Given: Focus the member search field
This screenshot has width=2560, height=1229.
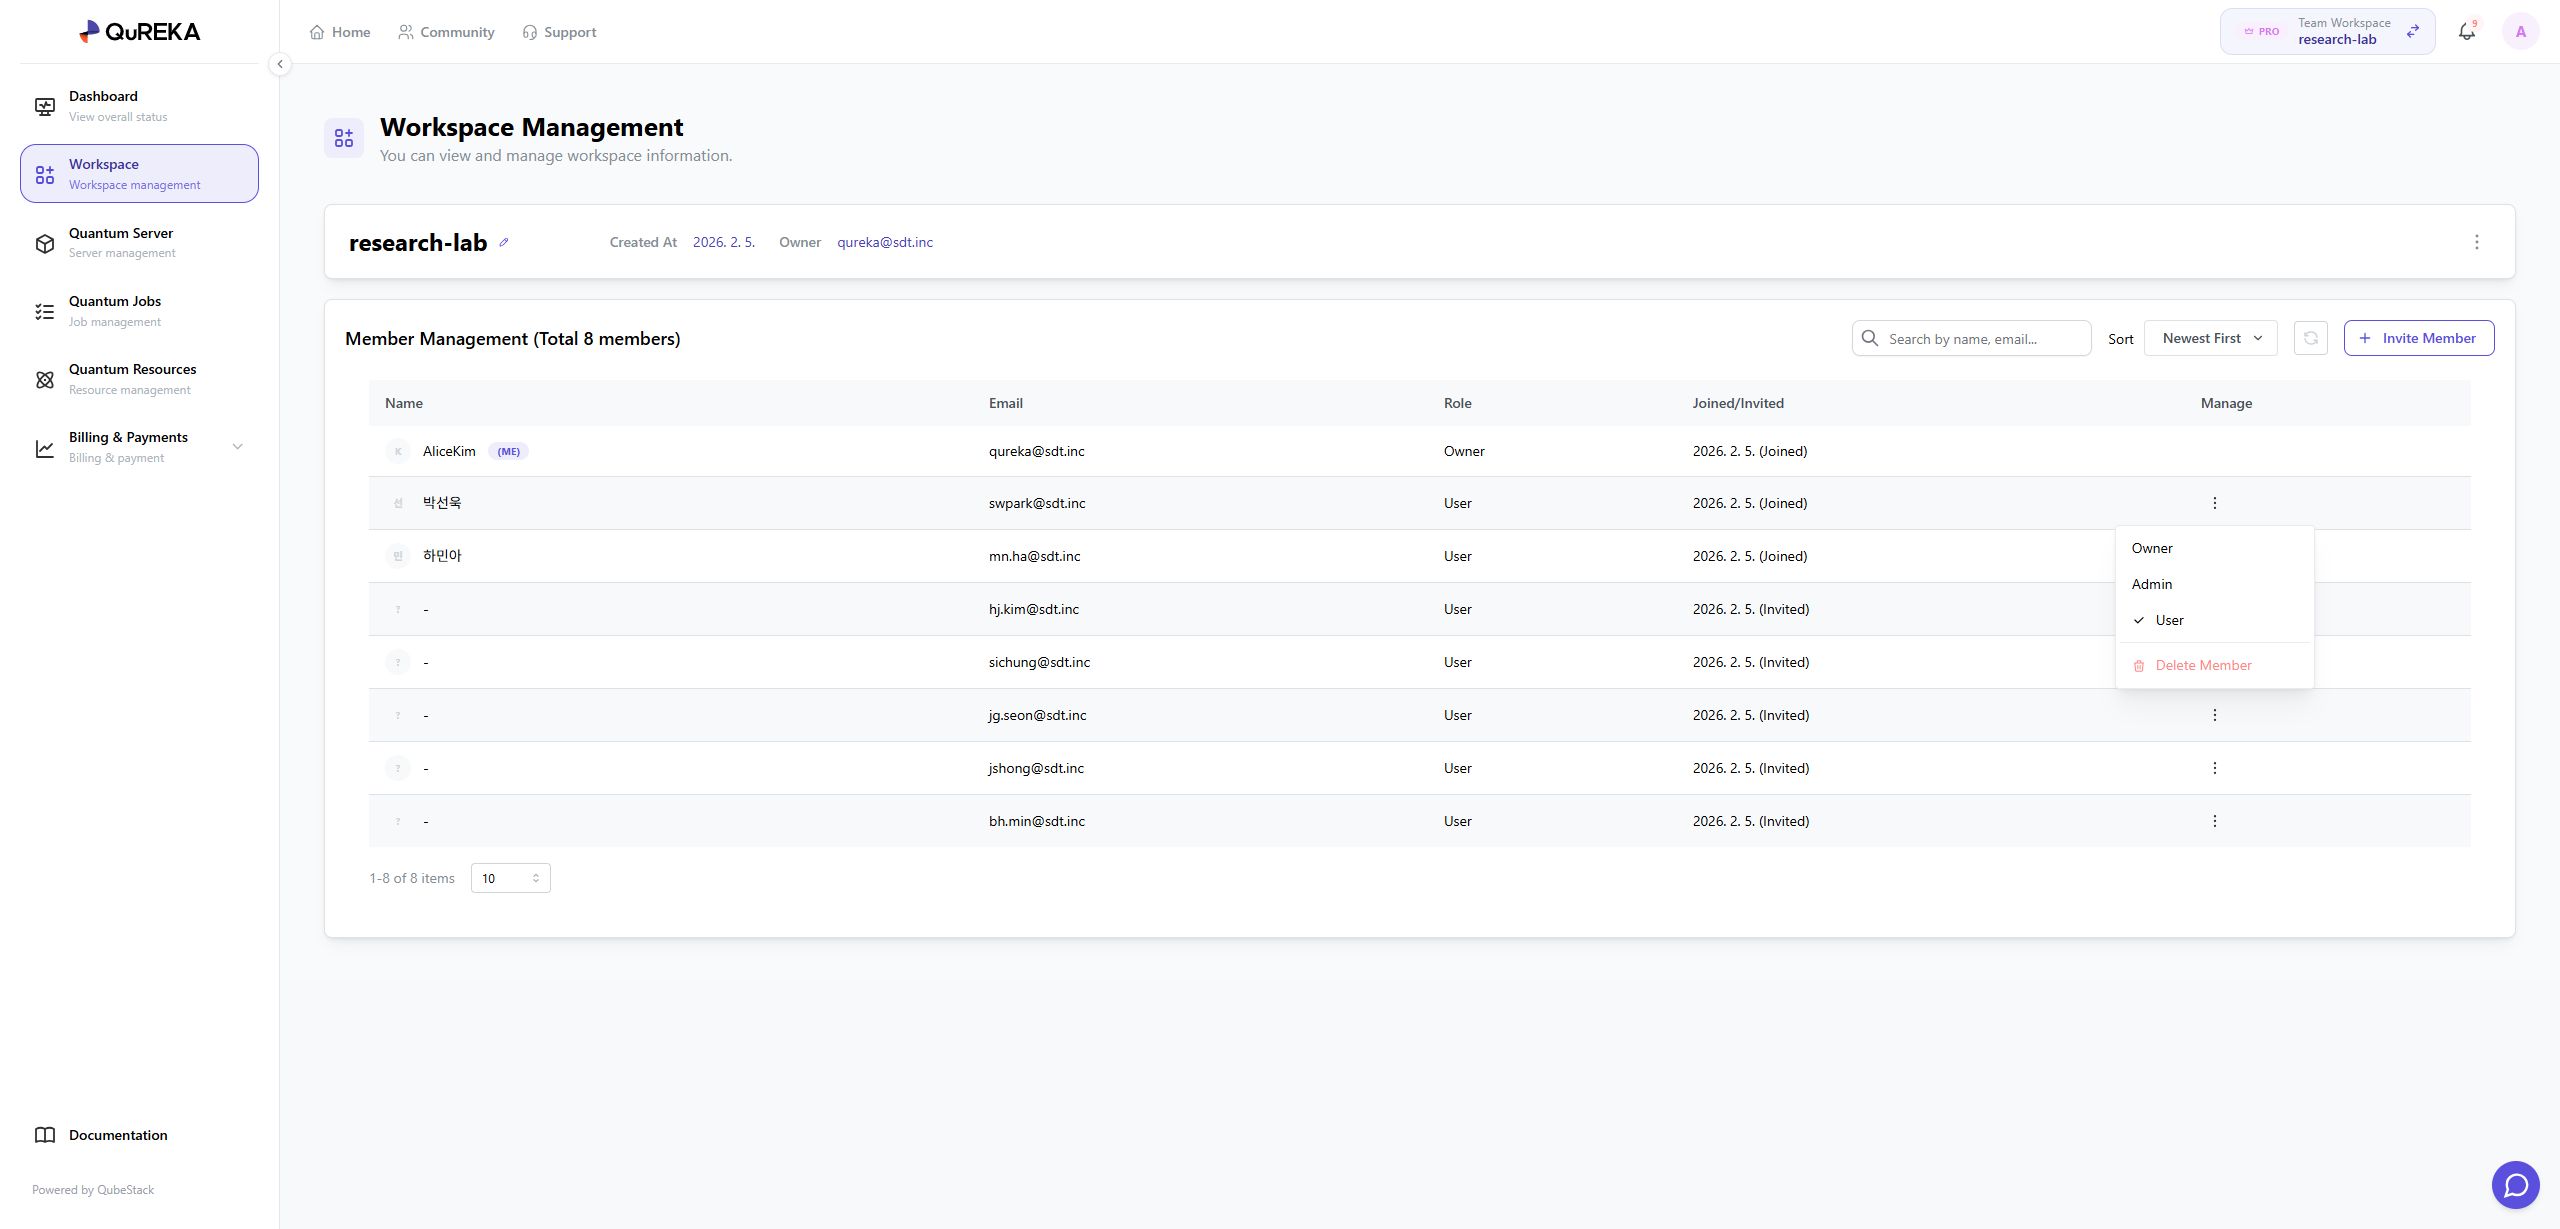Looking at the screenshot, I should (1980, 339).
